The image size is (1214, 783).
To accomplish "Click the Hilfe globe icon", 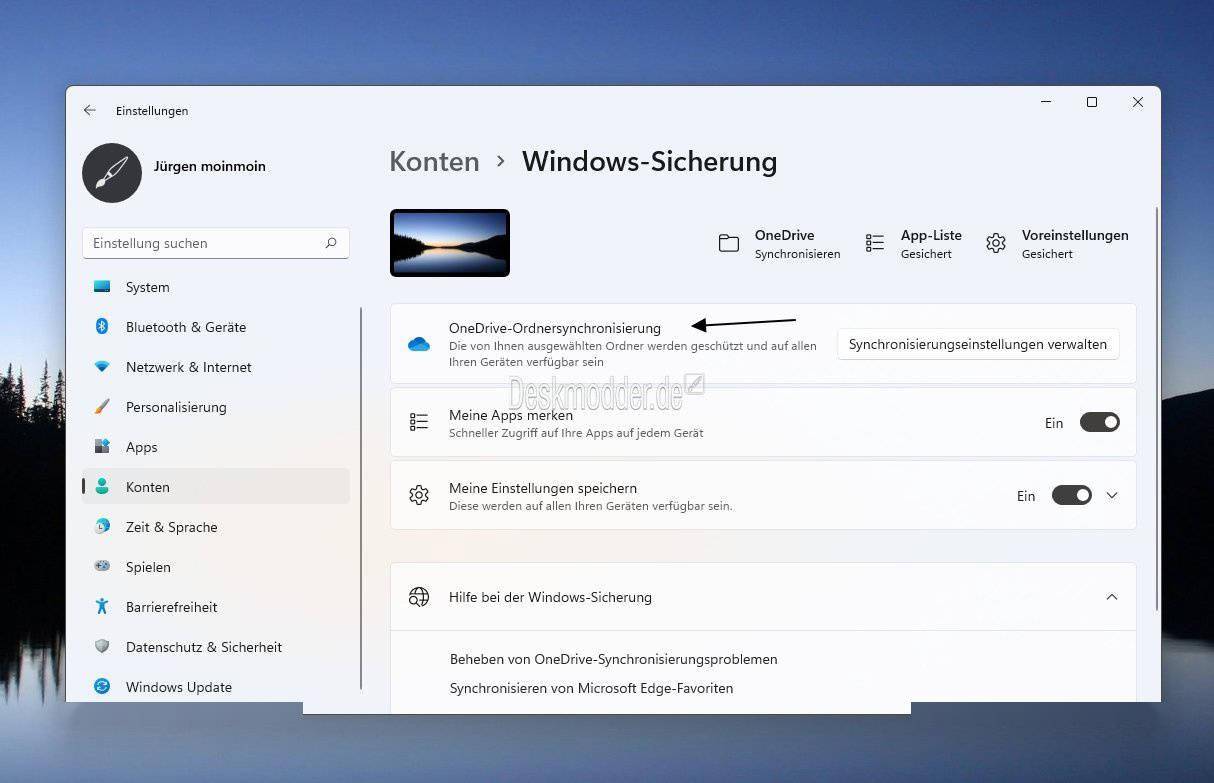I will click(x=418, y=597).
